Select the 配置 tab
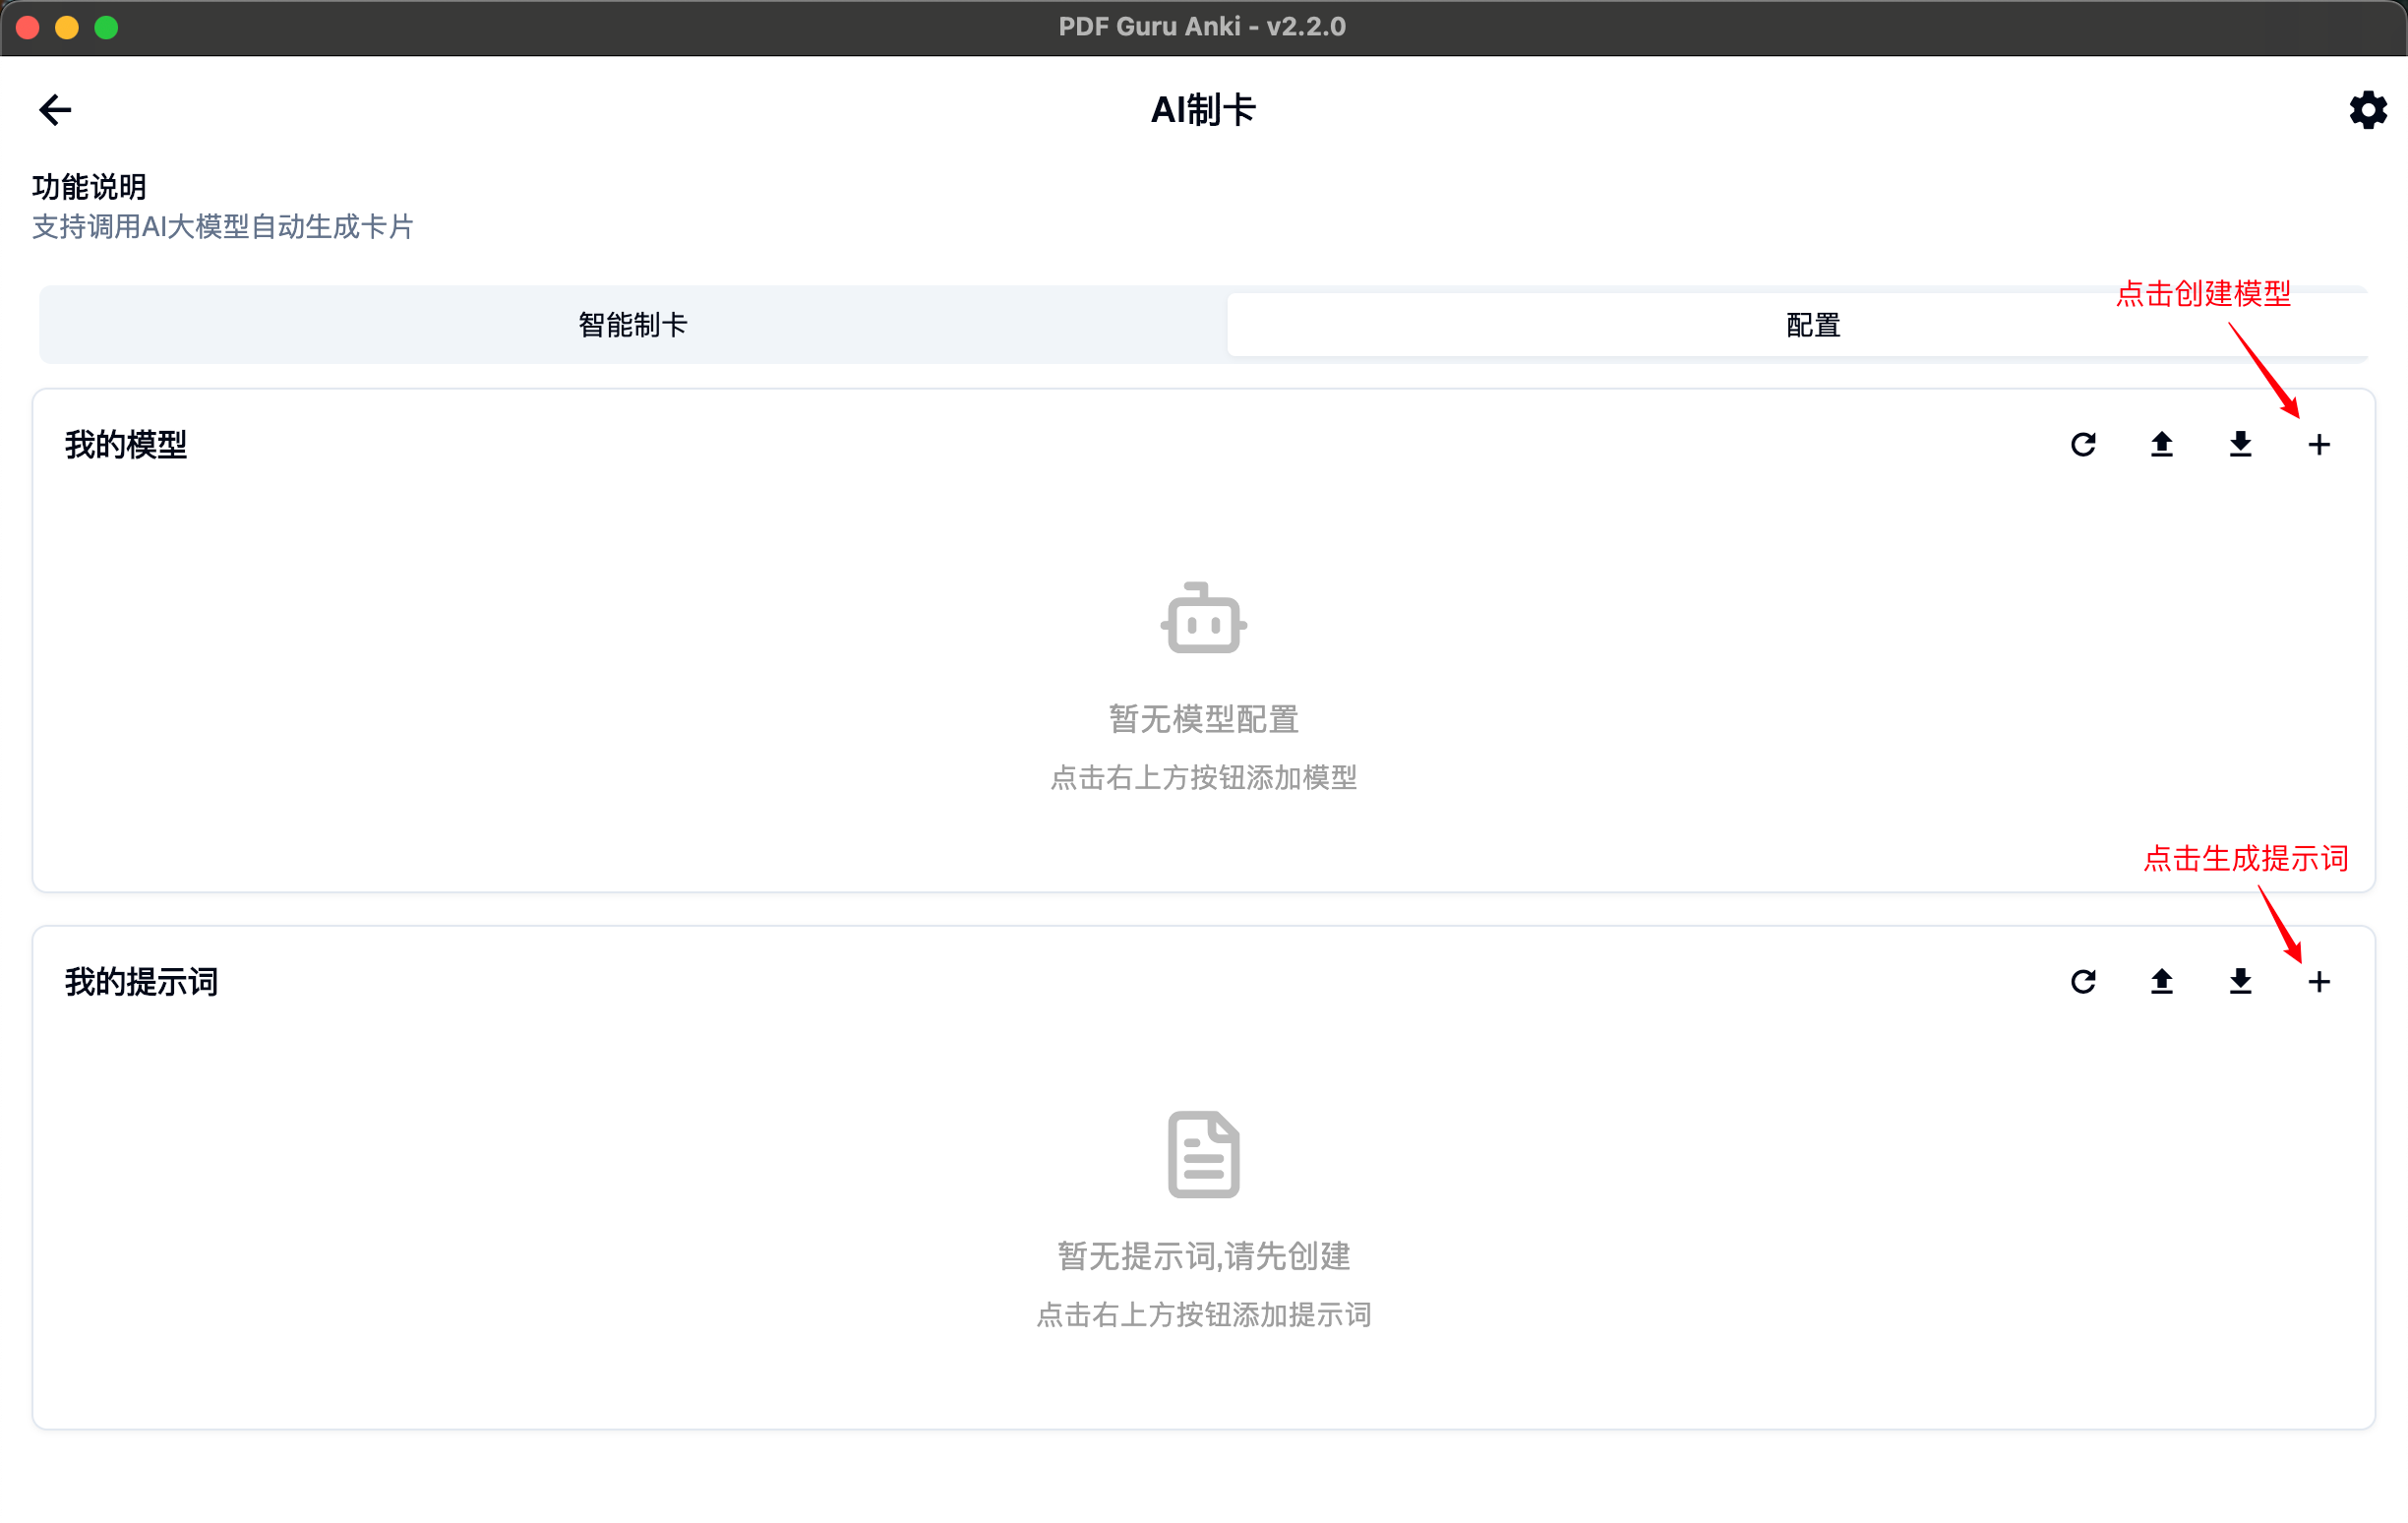The height and width of the screenshot is (1523, 2408). coord(1812,325)
